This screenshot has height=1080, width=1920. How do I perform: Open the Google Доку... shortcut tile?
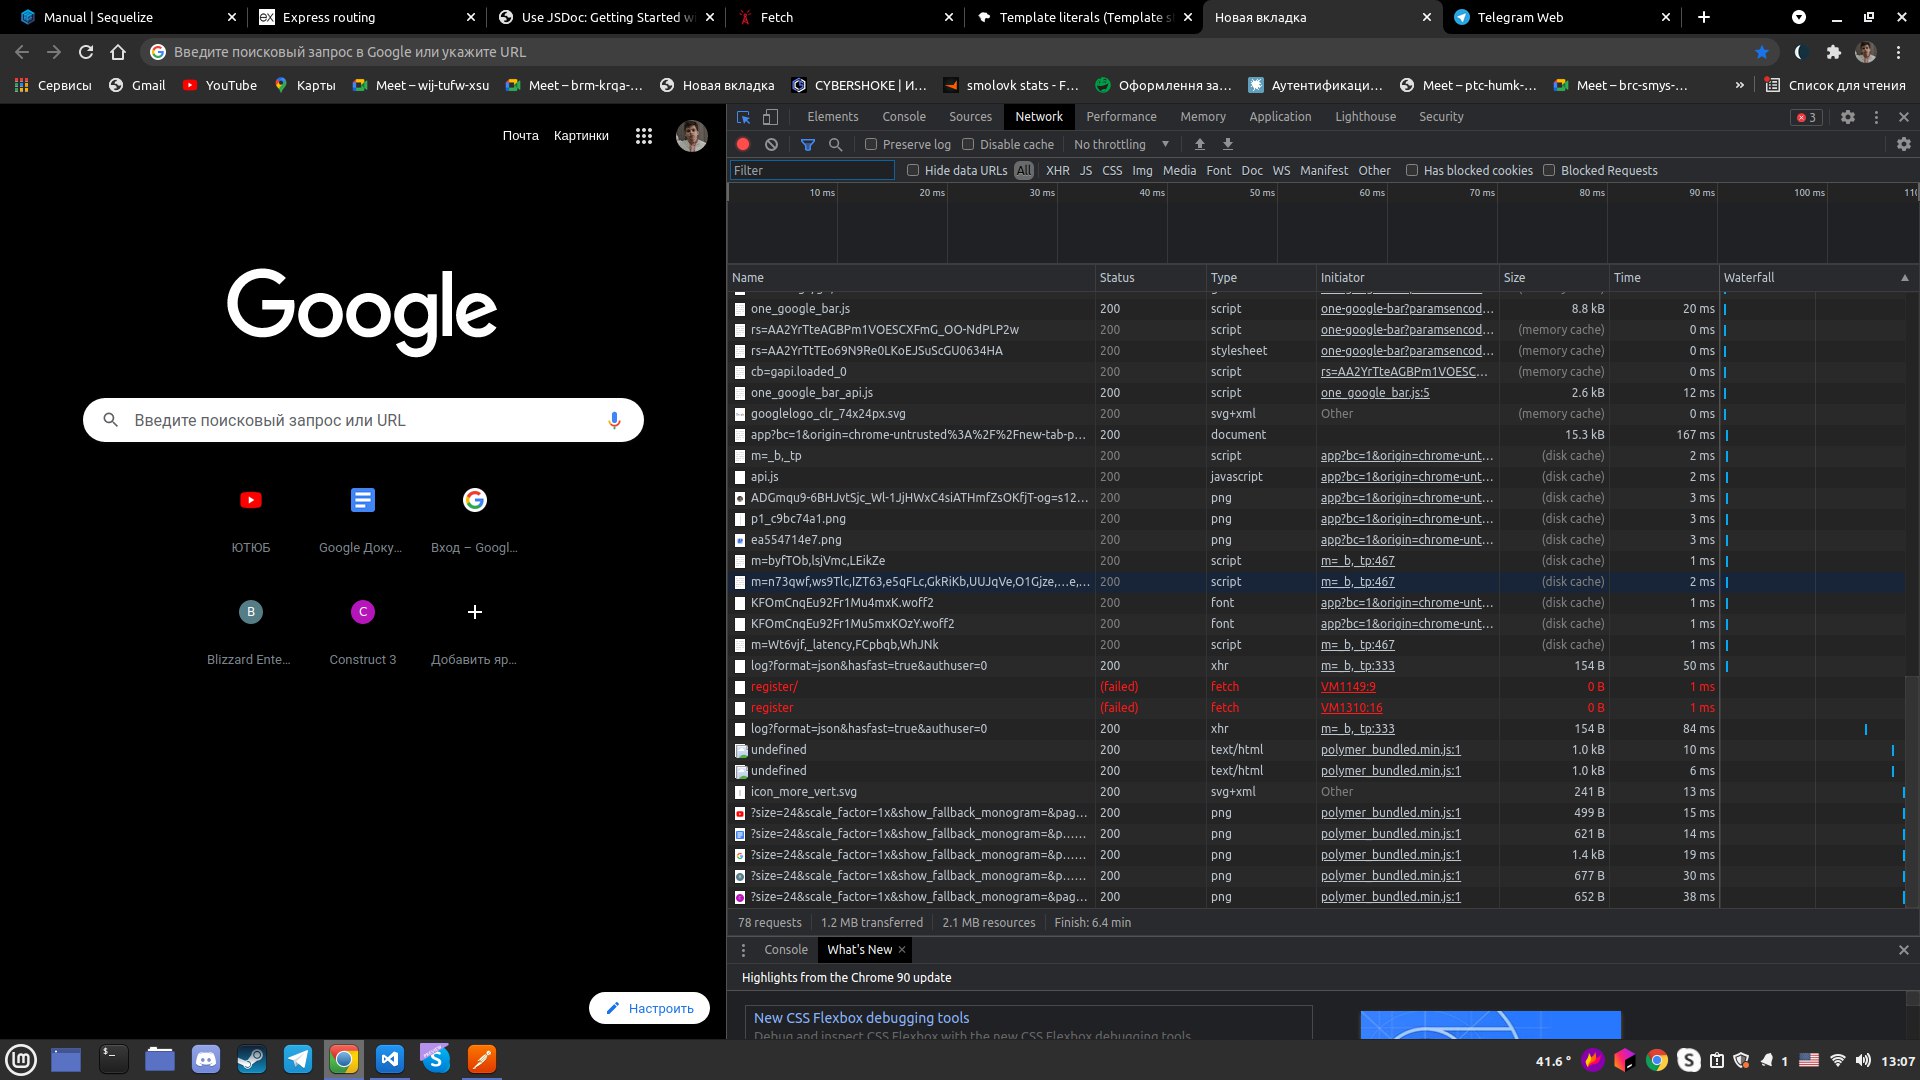pos(363,518)
